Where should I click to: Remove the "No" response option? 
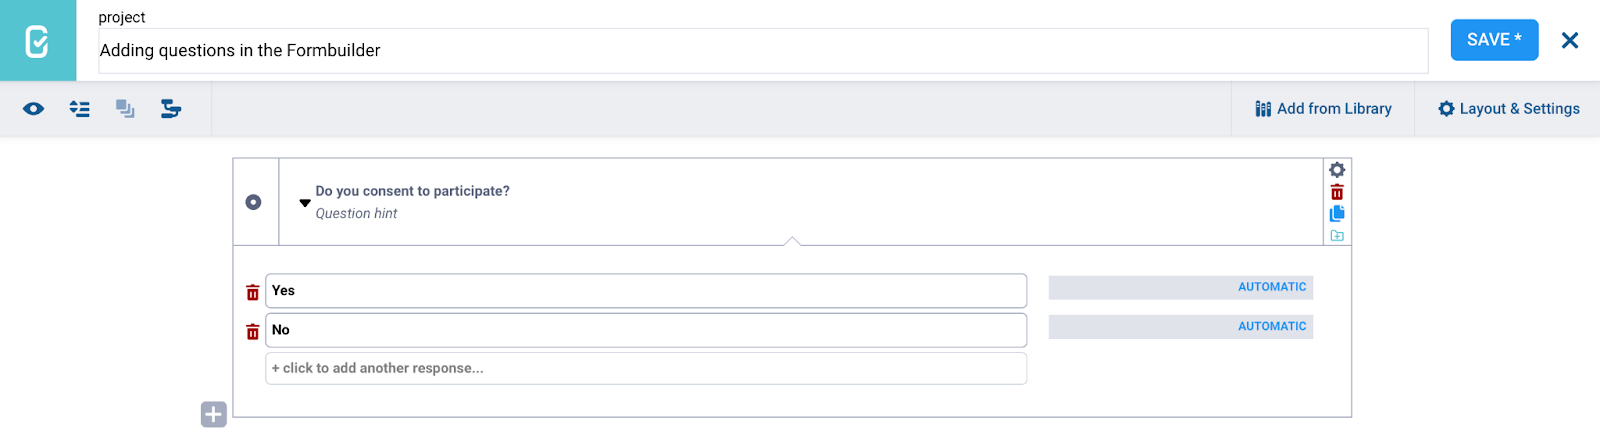[x=253, y=331]
